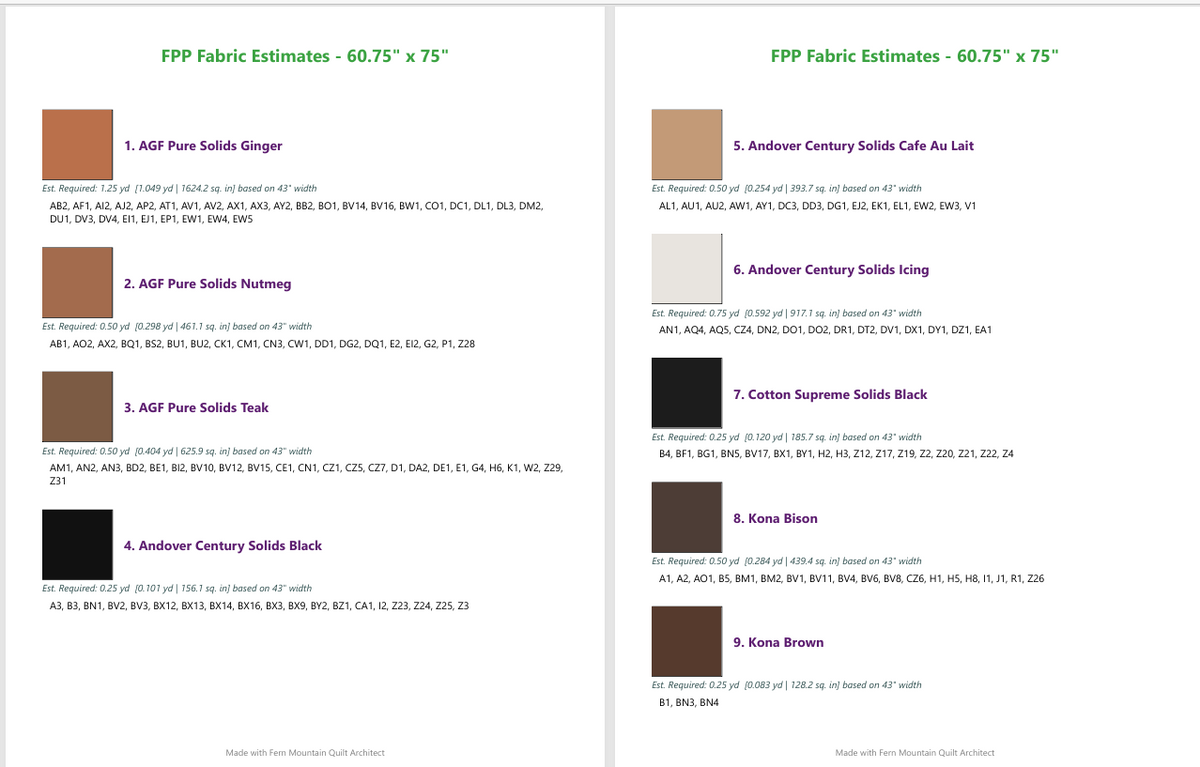This screenshot has height=767, width=1200.
Task: Click the Andover Black piece list starting A3, B3
Action: [259, 606]
